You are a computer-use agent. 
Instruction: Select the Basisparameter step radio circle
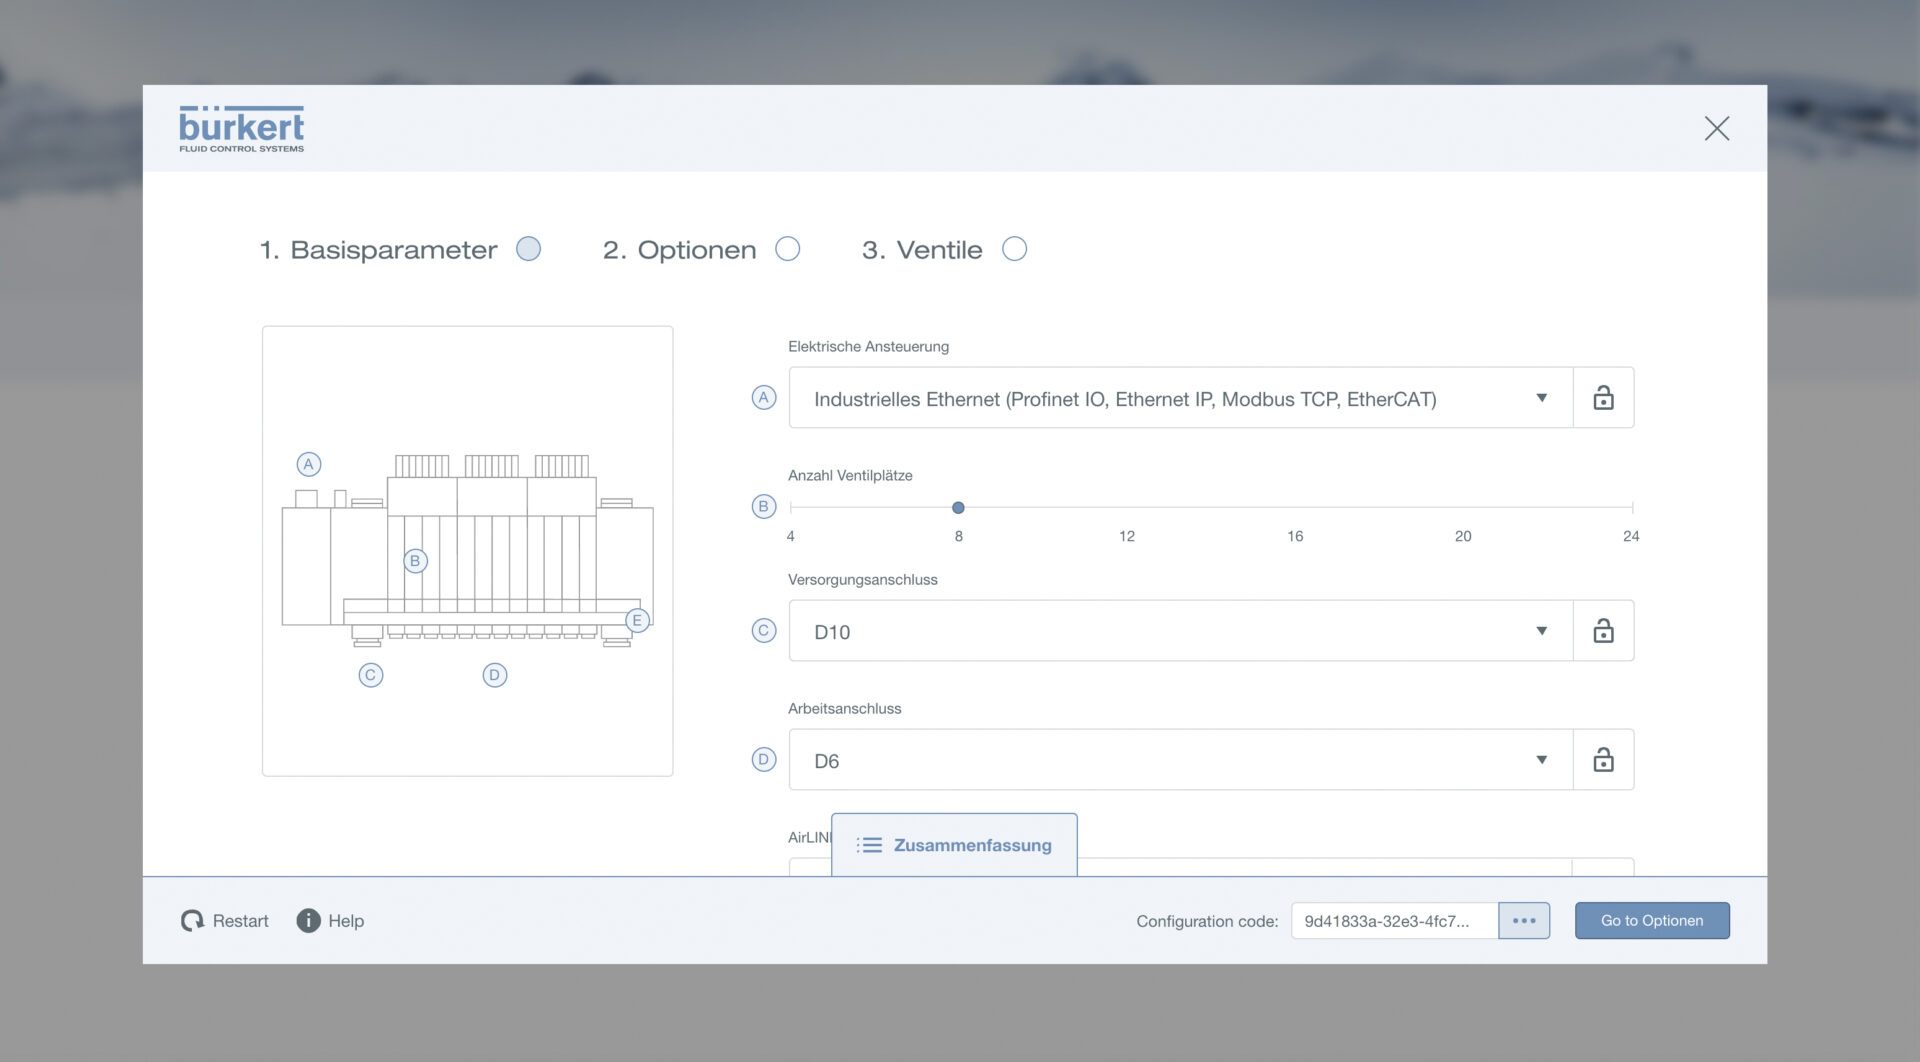528,249
